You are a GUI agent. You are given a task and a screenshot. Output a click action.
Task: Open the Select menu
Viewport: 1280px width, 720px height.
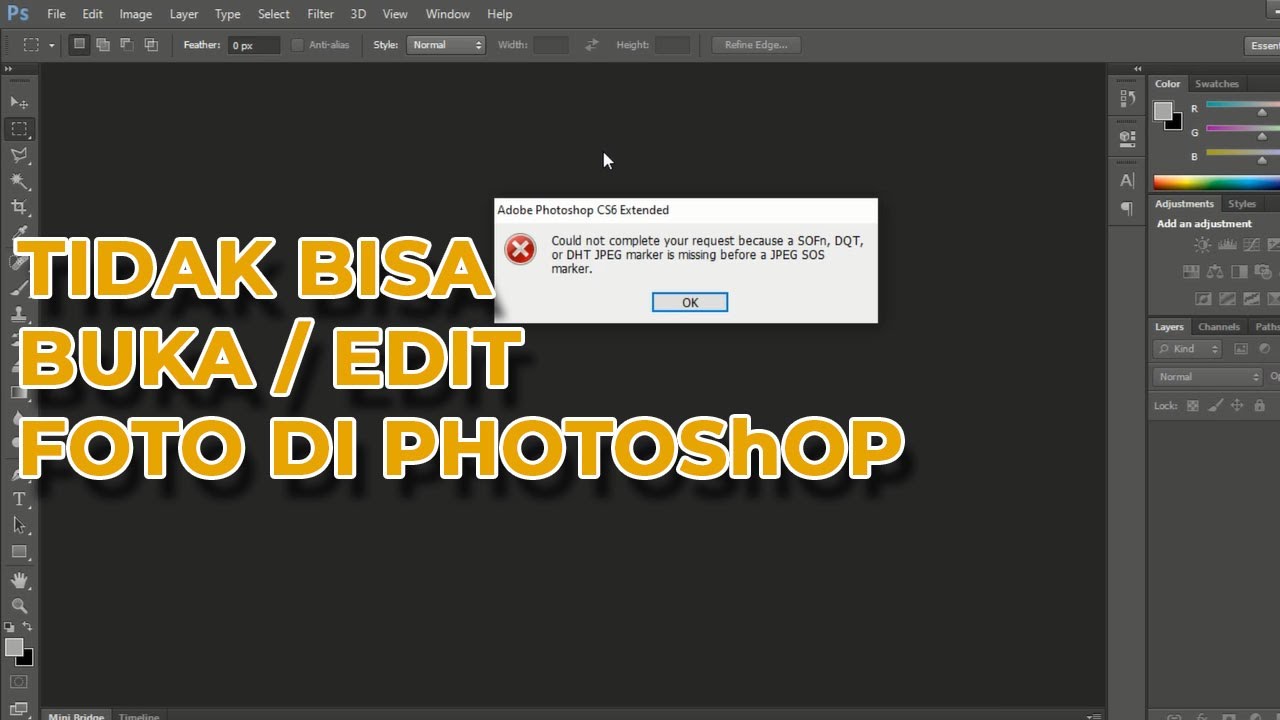click(x=274, y=14)
